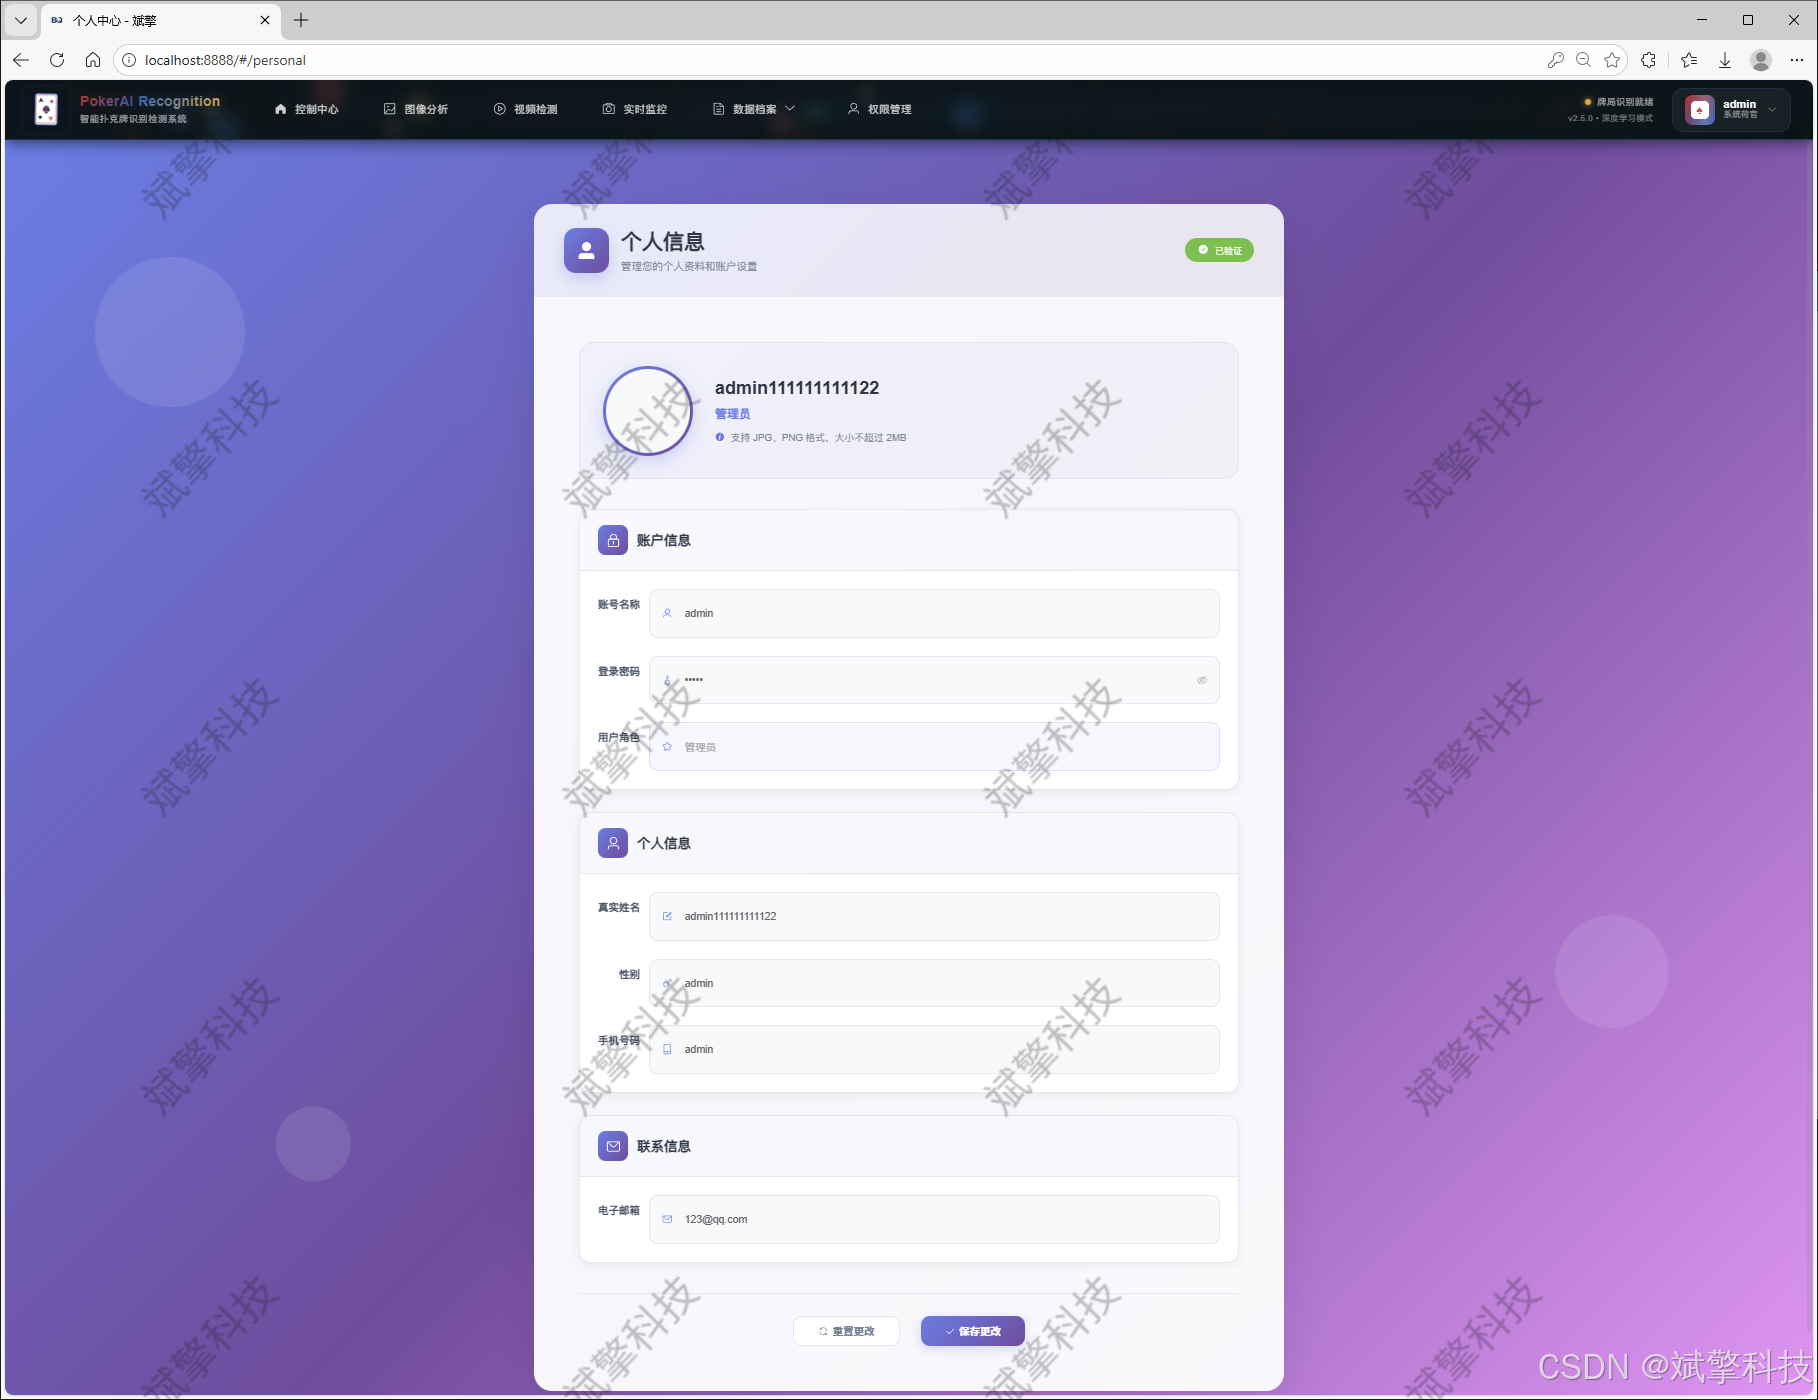Click the admin avatar icon in header
This screenshot has height=1400, width=1818.
click(1700, 110)
